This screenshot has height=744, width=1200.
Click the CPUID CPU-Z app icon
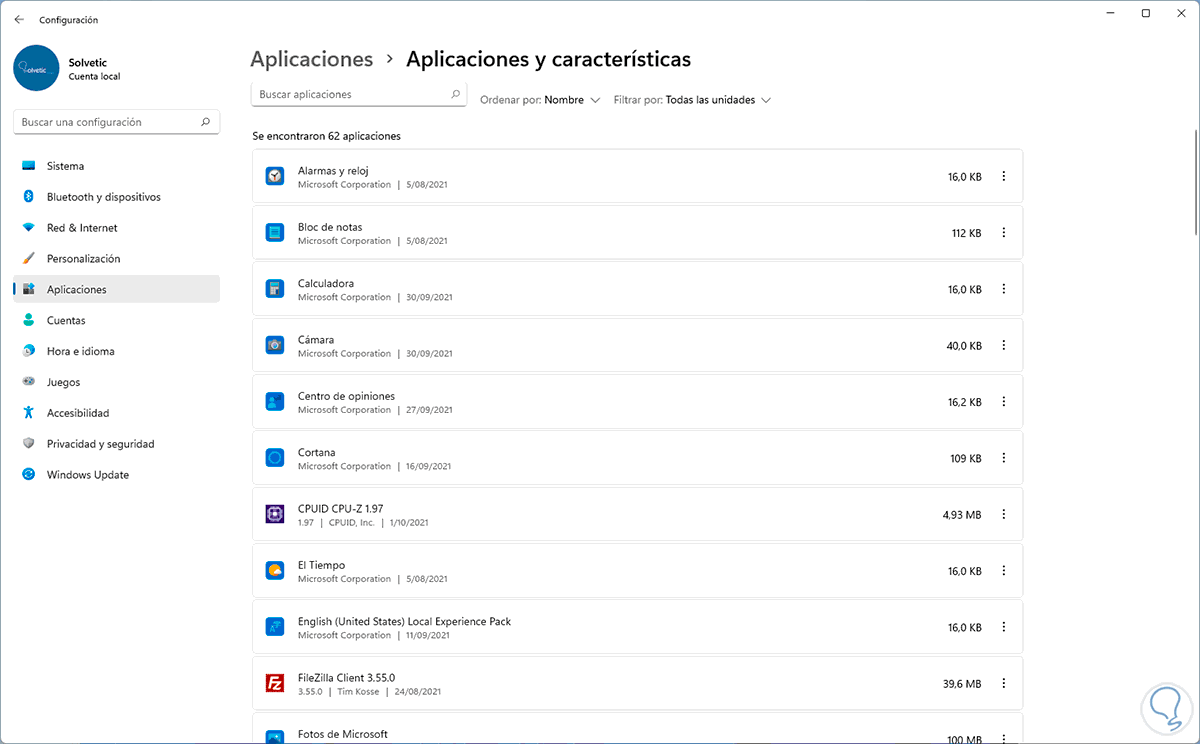[x=275, y=514]
